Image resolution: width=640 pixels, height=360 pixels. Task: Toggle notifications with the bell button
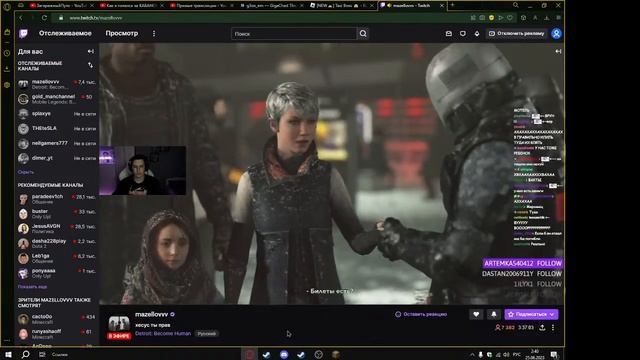pos(493,314)
